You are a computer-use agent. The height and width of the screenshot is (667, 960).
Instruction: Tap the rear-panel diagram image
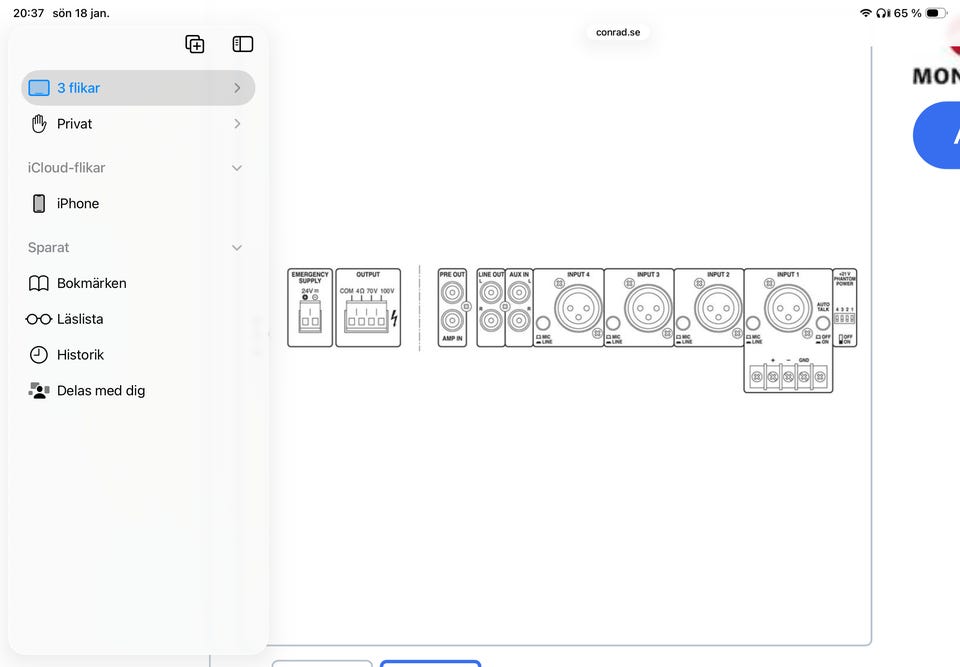coord(572,330)
